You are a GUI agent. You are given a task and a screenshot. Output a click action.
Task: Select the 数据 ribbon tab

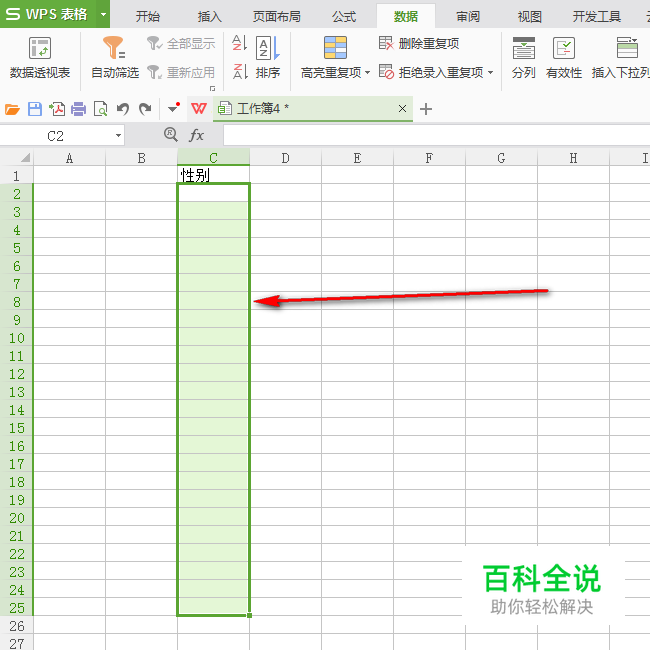click(406, 17)
